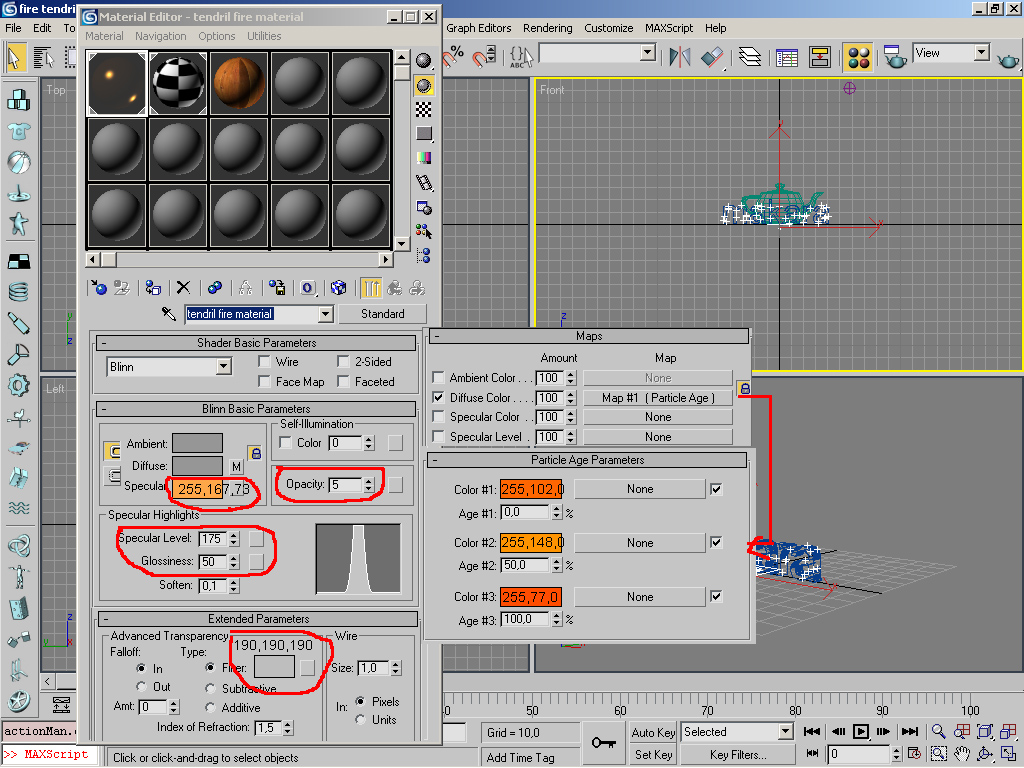1024x768 pixels.
Task: Collapse the Blinn Basic Parameters rollout
Action: tap(255, 409)
